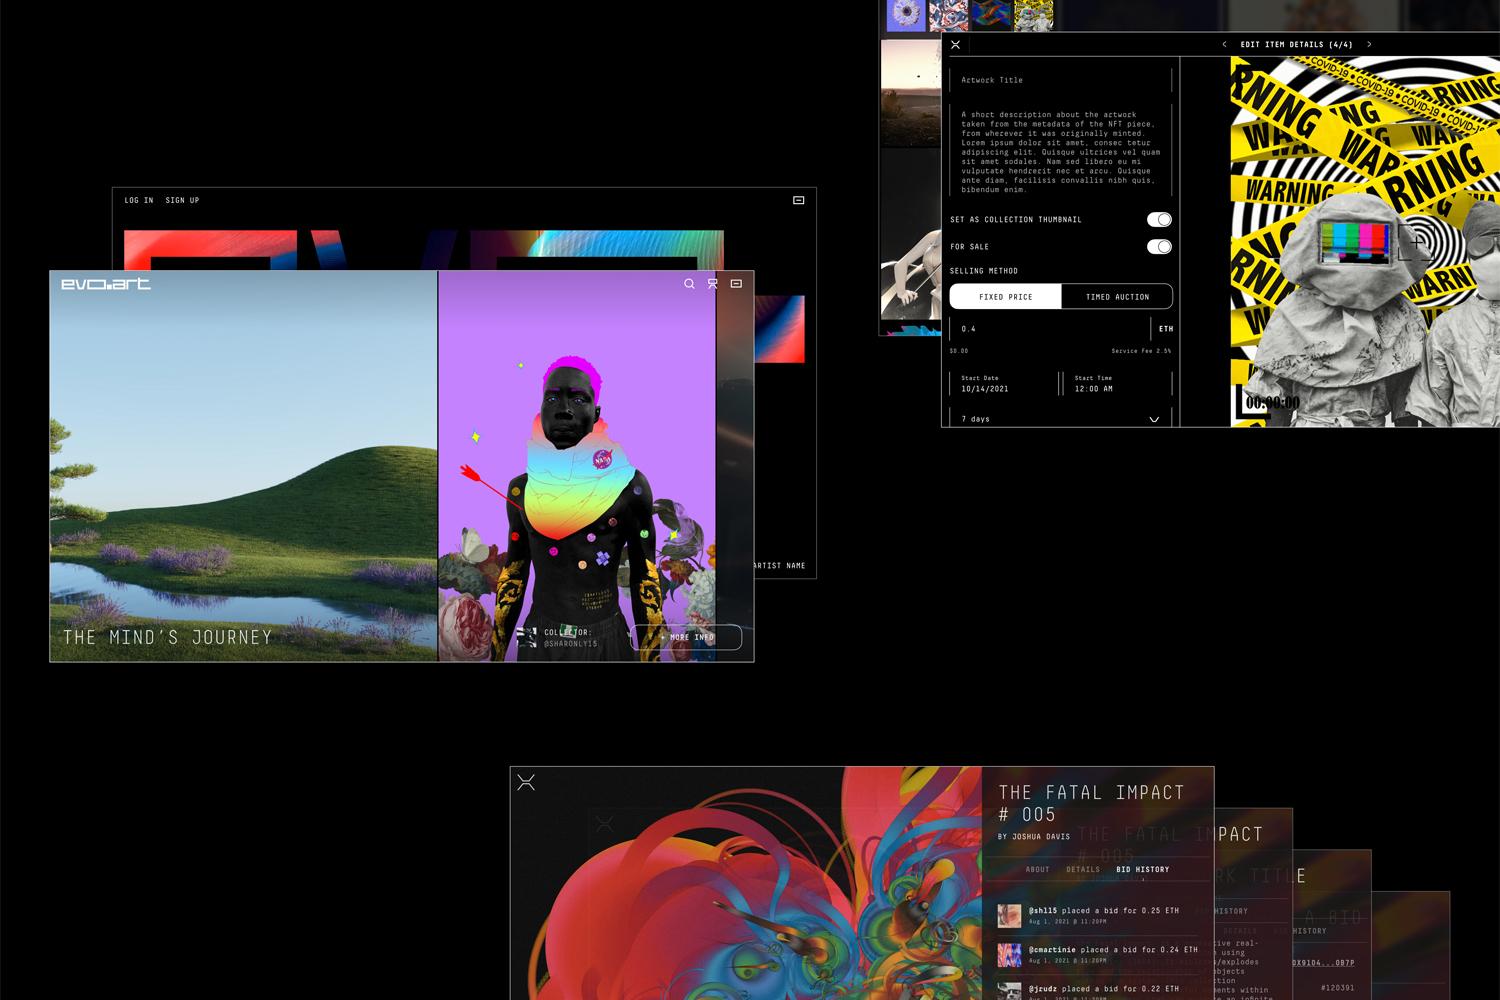Screen dimensions: 1500x1000
Task: Go to previous item in Edit Item Details
Action: [x=1224, y=44]
